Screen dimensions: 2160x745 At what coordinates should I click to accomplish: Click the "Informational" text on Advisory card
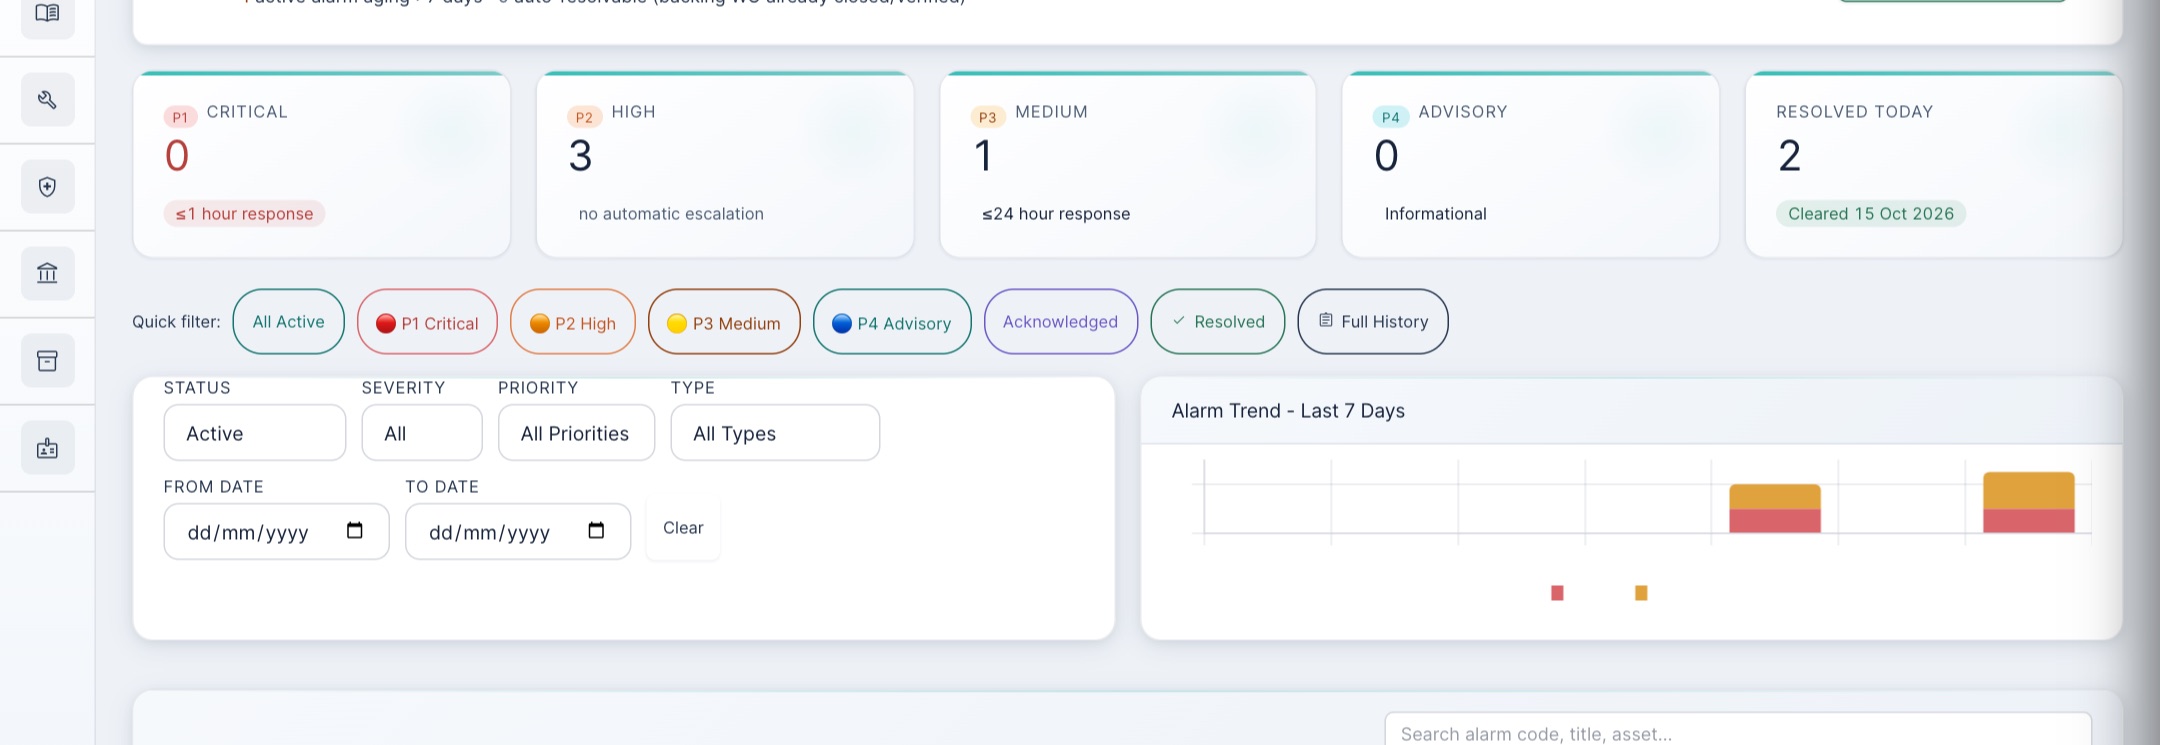tap(1436, 214)
